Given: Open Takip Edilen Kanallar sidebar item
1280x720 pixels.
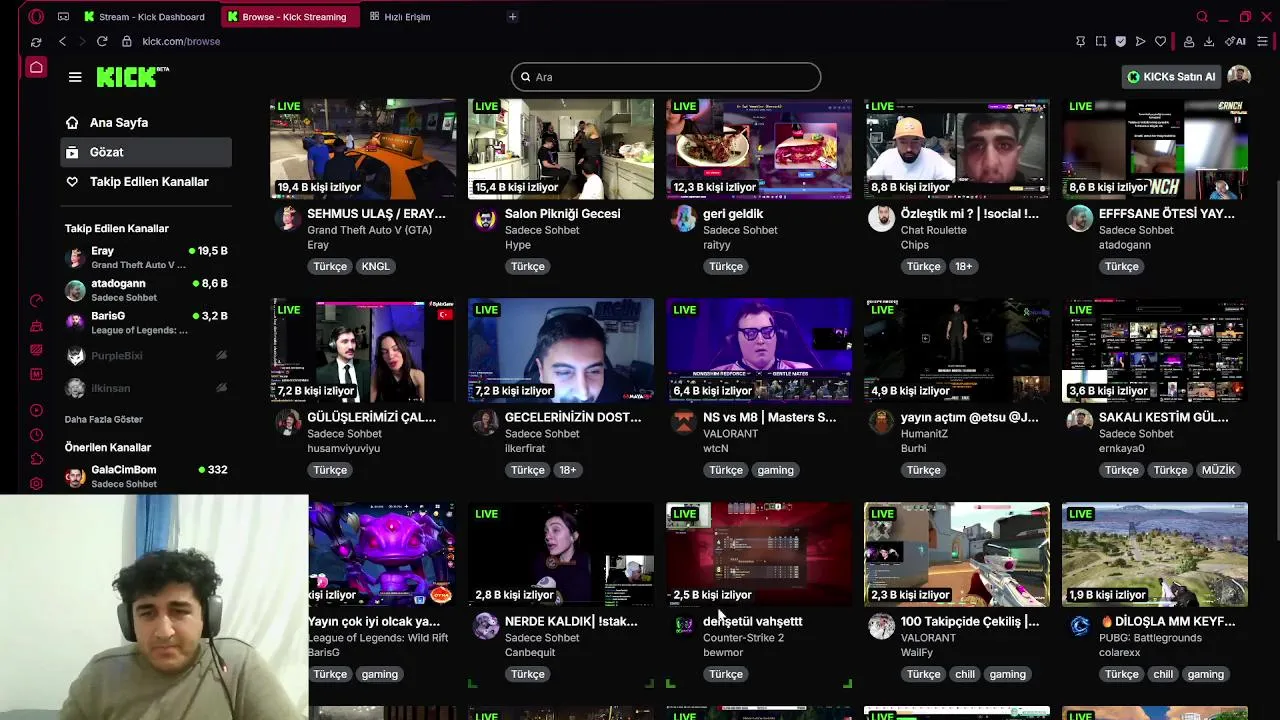Looking at the screenshot, I should [x=146, y=181].
